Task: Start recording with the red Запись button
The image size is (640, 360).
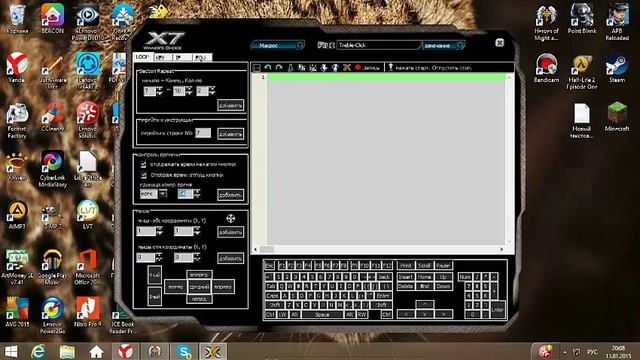Action: point(367,68)
